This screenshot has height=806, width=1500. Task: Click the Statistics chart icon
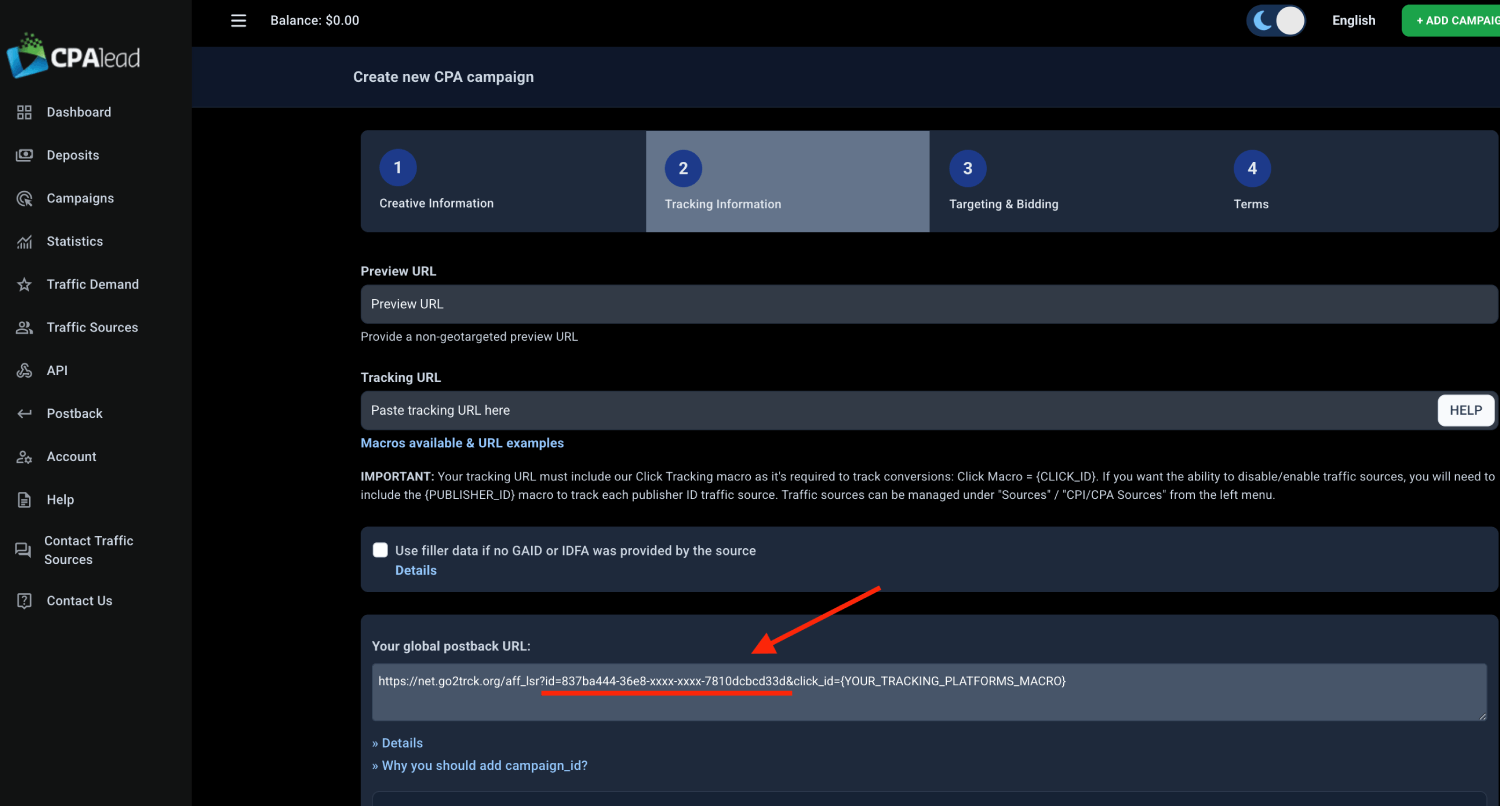pyautogui.click(x=25, y=241)
